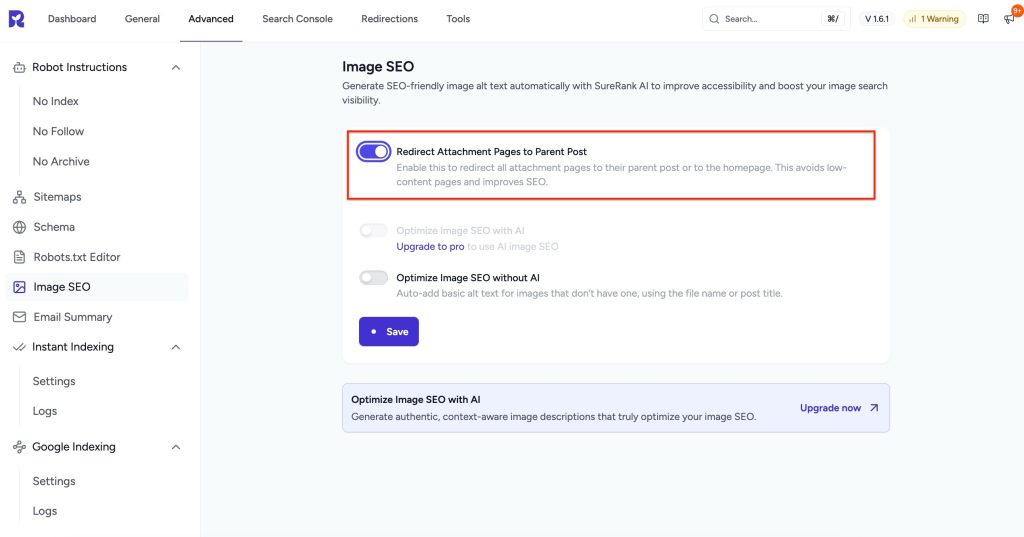Click the Upgrade to pro link

(x=430, y=246)
